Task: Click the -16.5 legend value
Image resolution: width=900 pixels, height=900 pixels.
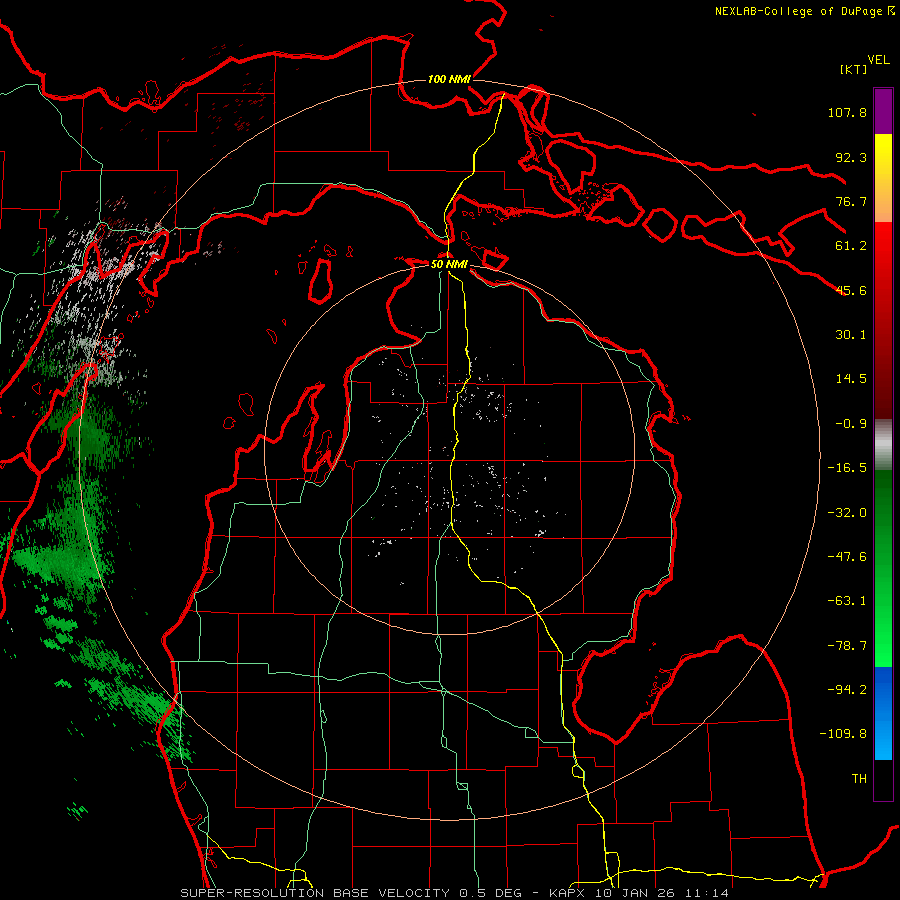Action: point(847,468)
